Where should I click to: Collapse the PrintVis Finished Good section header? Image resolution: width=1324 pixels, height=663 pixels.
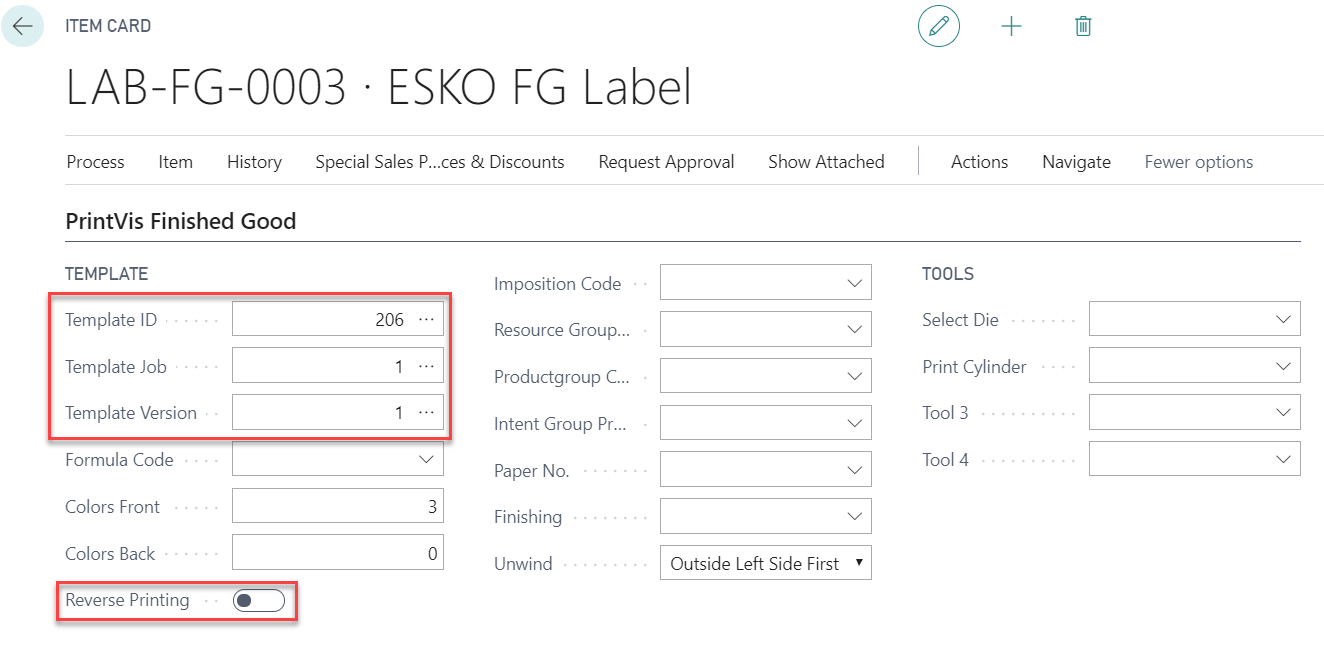(x=180, y=221)
